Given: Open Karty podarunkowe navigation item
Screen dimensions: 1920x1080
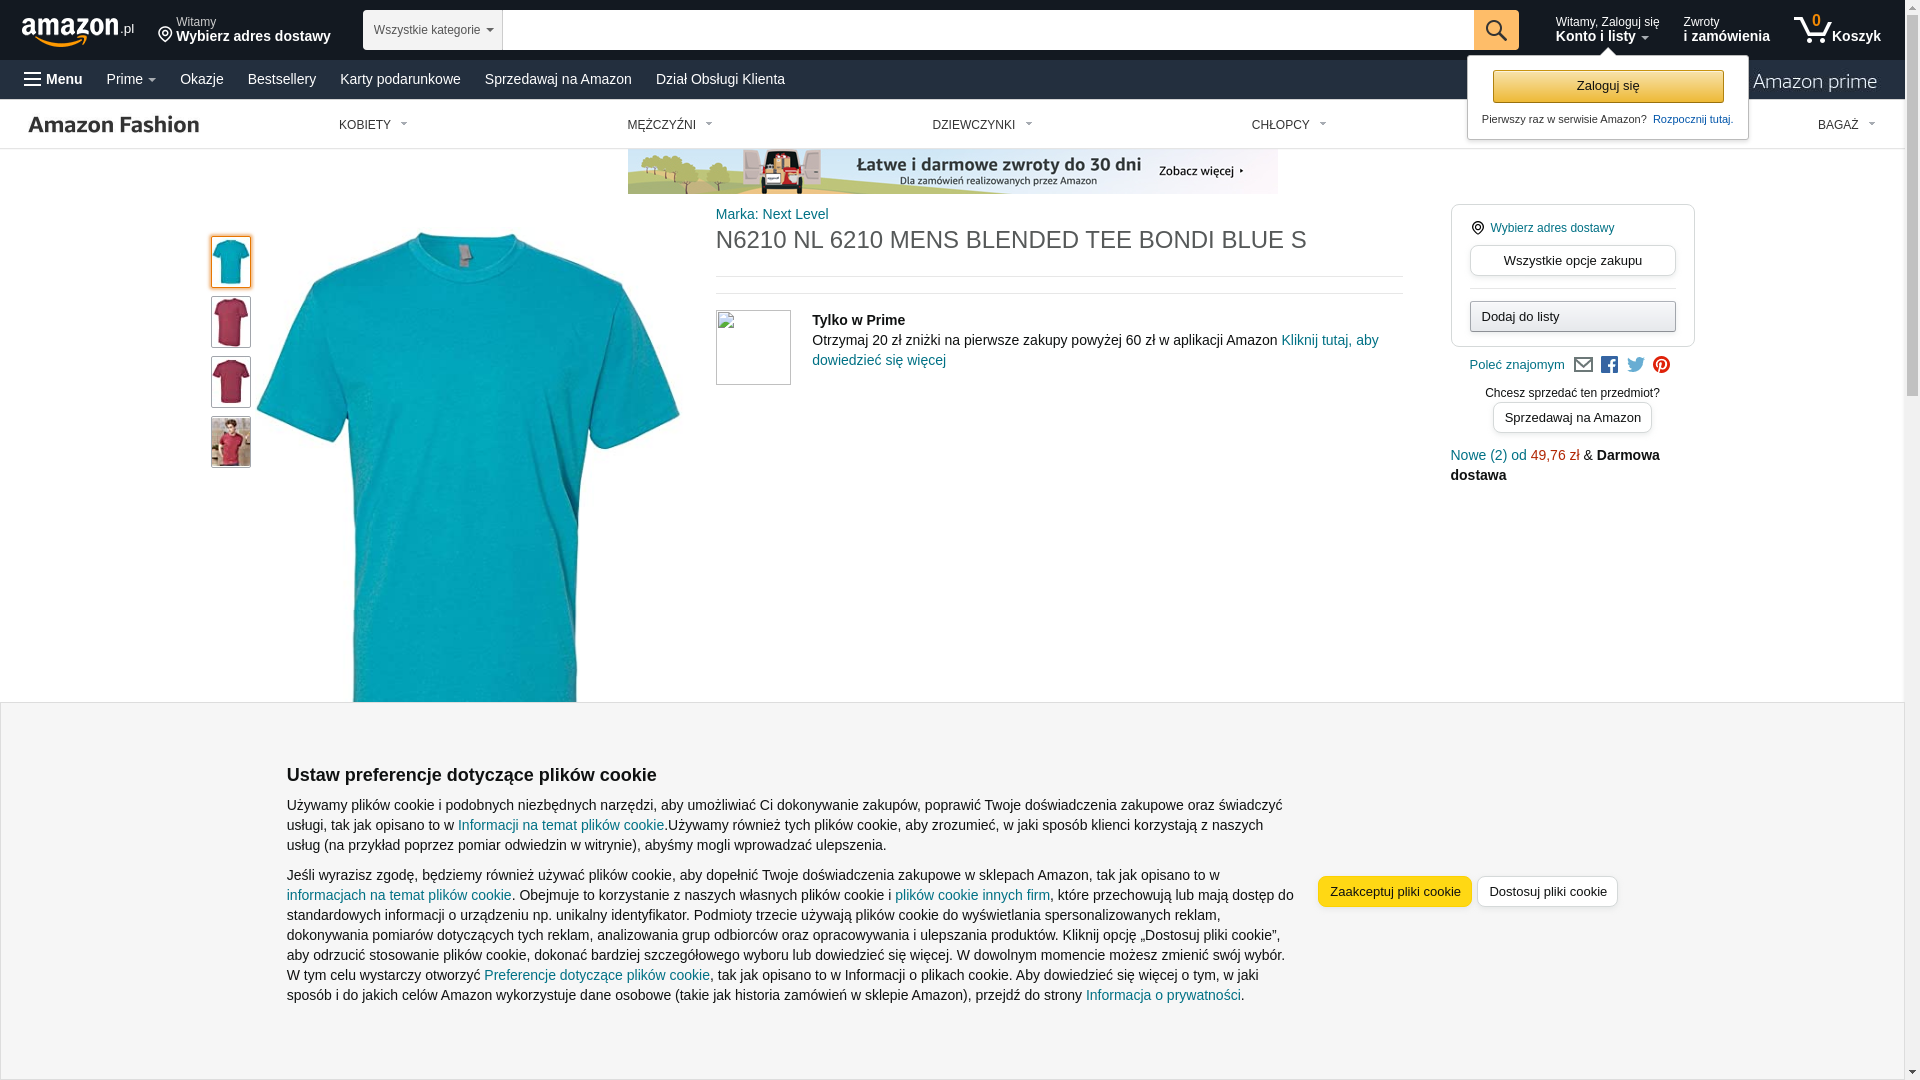Looking at the screenshot, I should pos(400,79).
